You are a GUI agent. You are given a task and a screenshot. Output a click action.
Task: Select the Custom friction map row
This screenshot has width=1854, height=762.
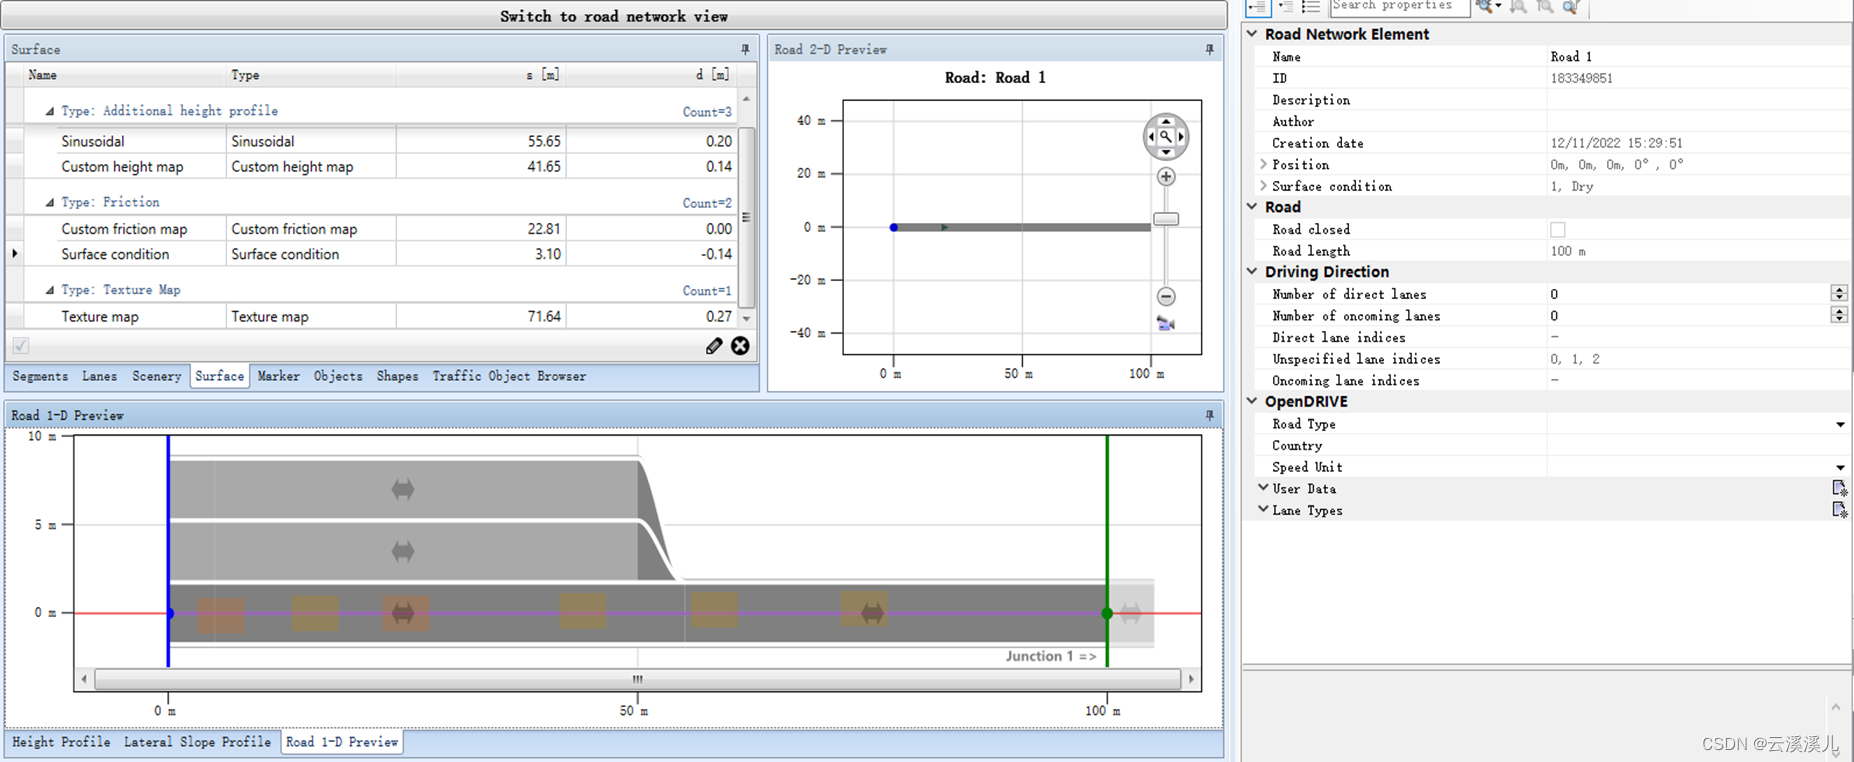381,229
